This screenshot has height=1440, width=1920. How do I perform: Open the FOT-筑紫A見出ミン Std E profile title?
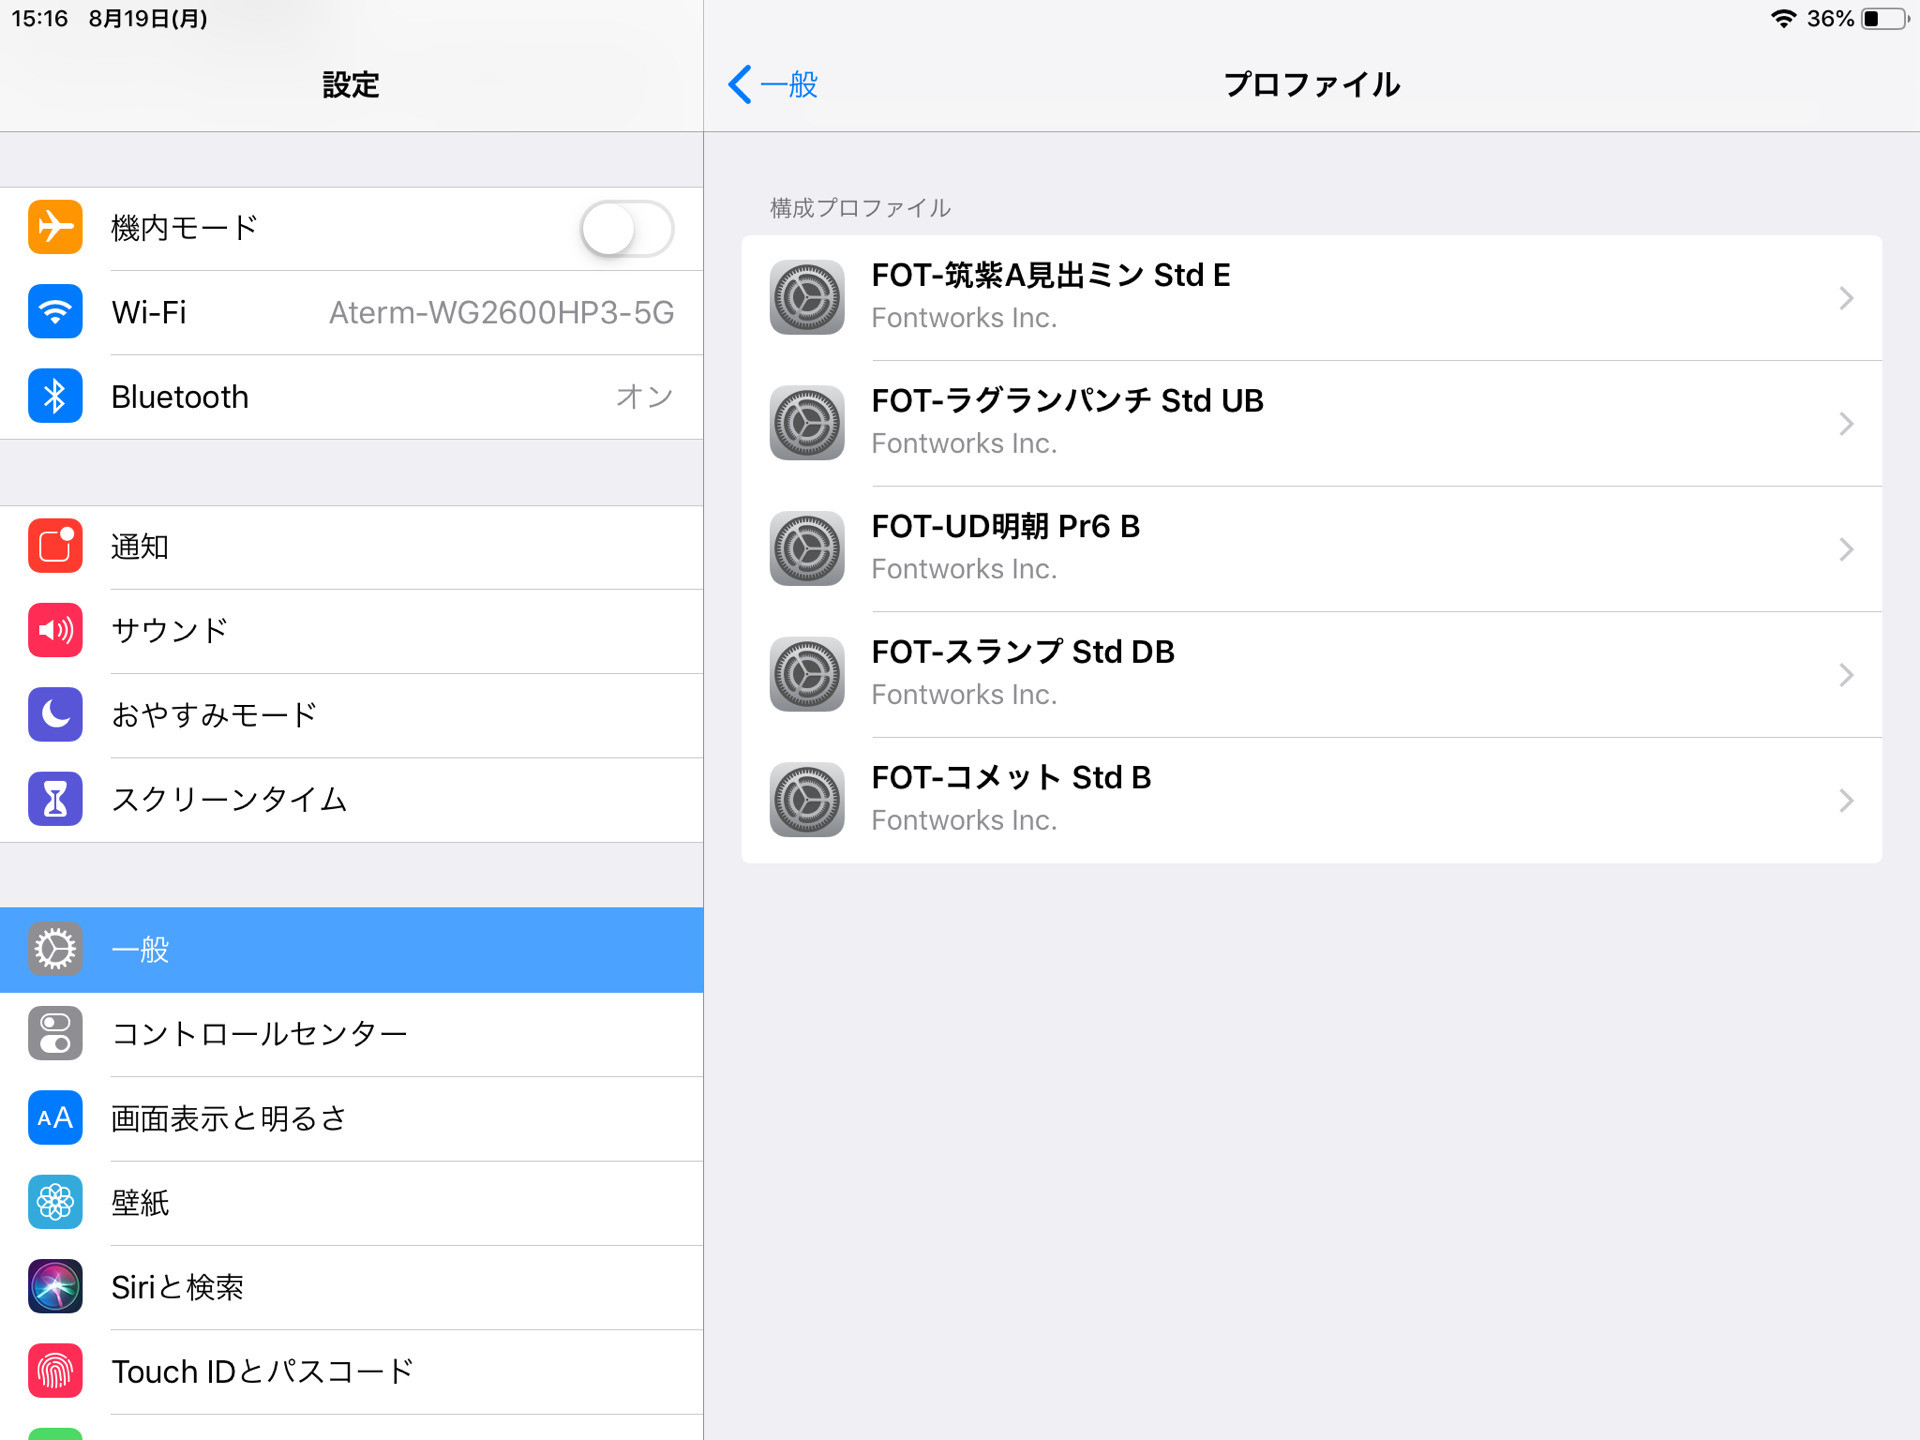click(x=1051, y=275)
